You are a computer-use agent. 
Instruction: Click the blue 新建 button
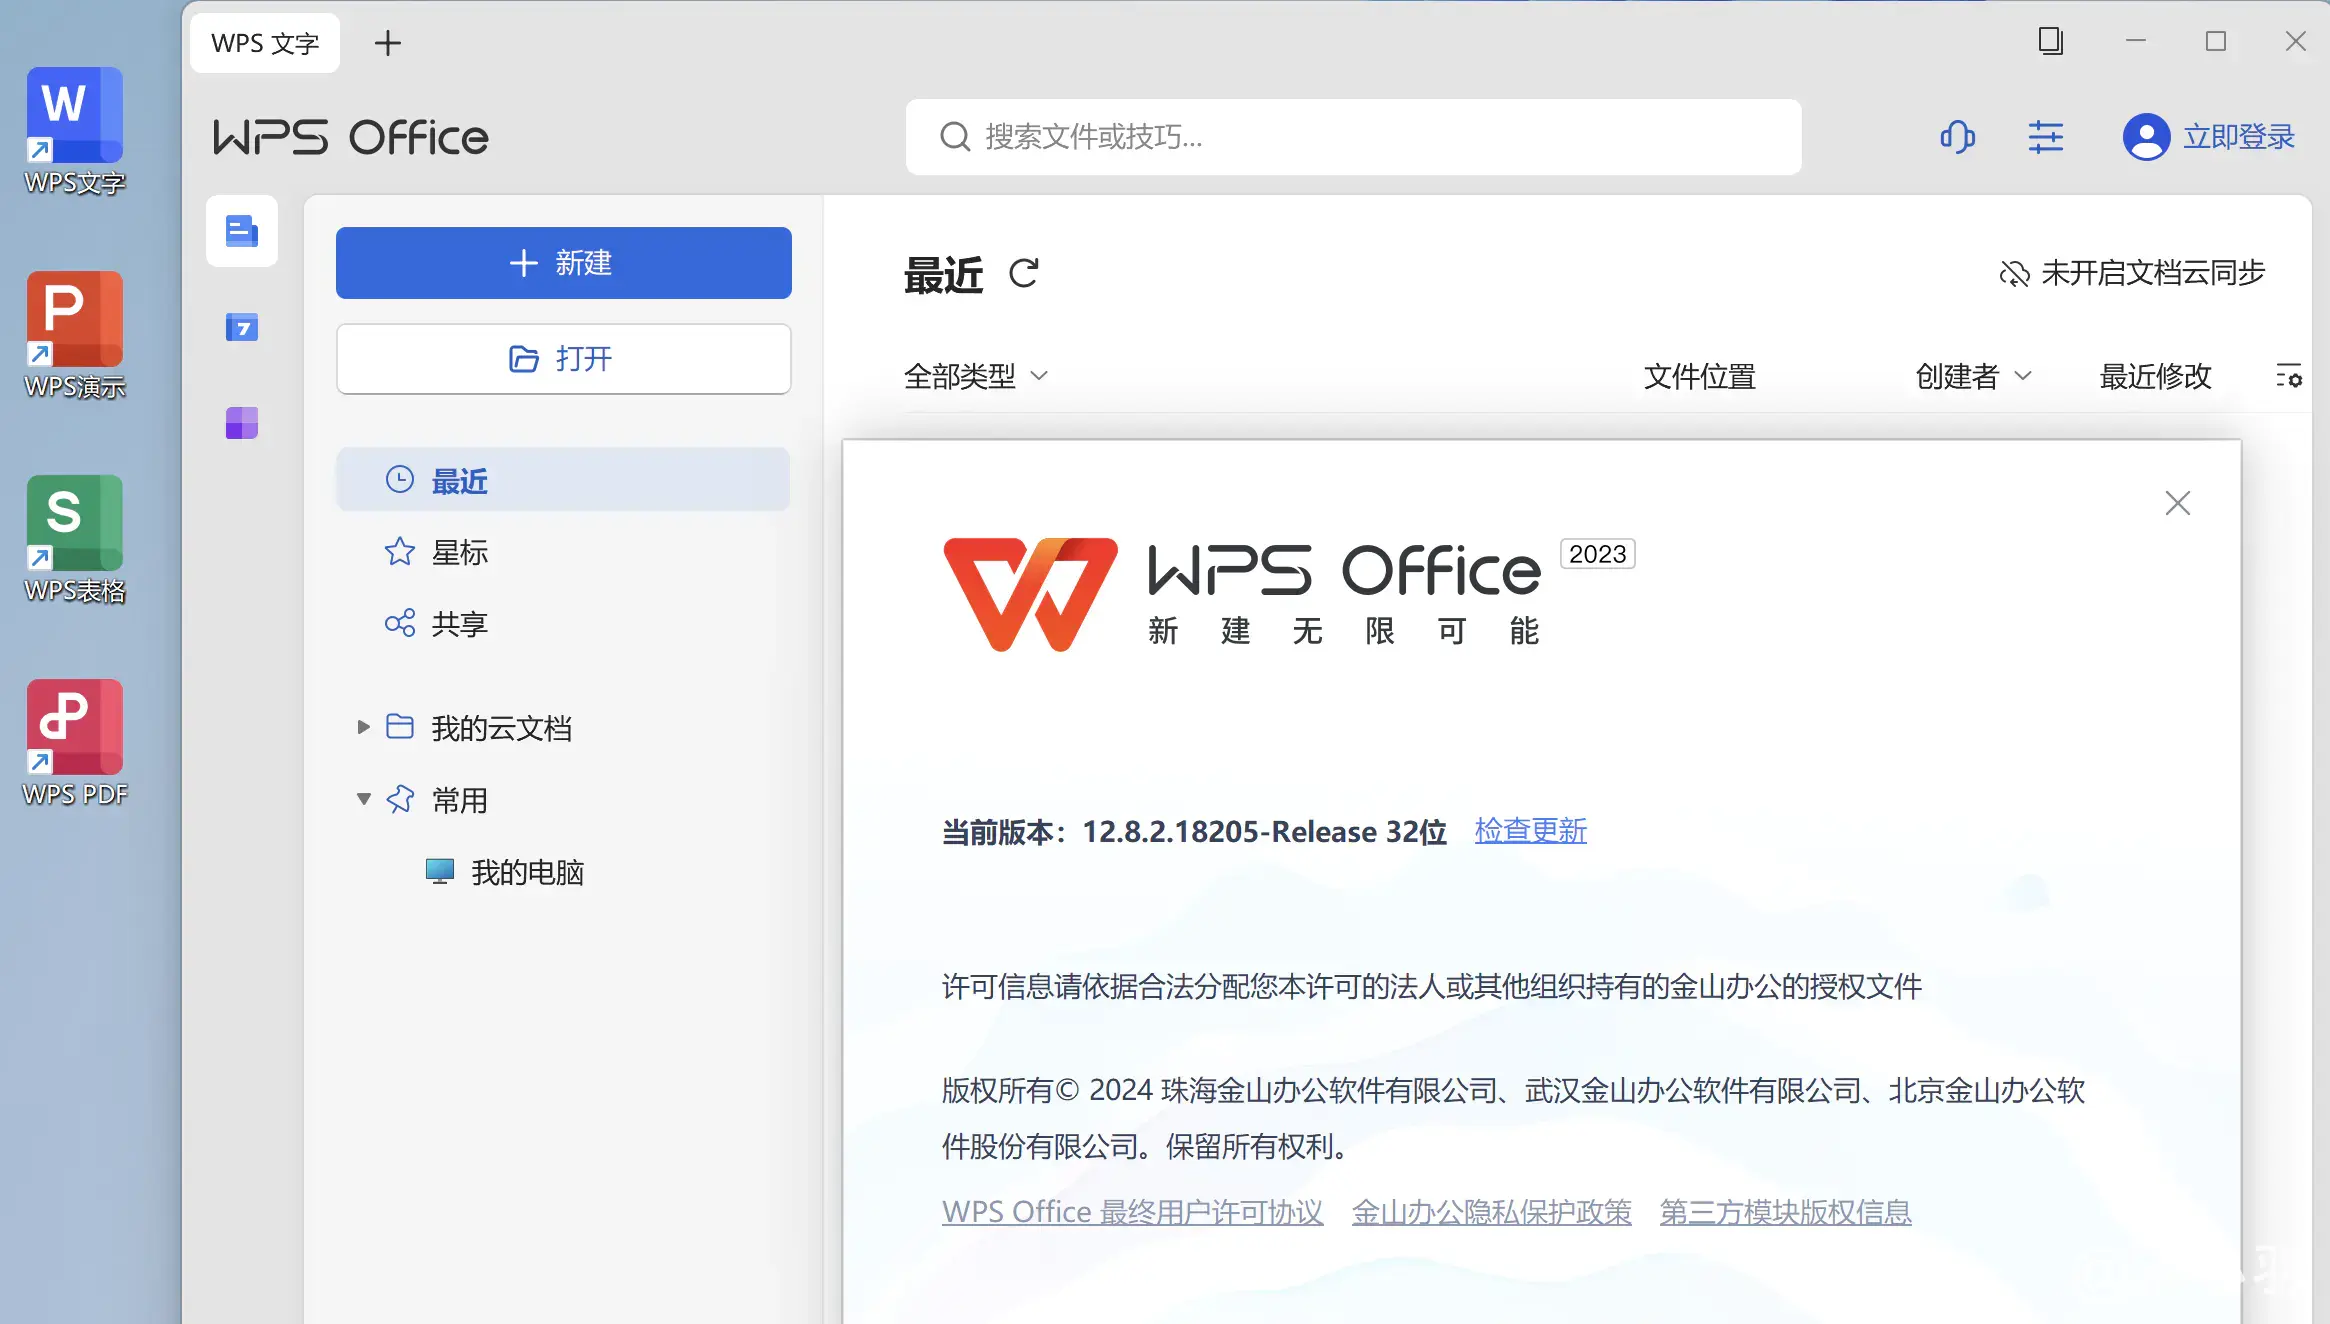point(563,263)
